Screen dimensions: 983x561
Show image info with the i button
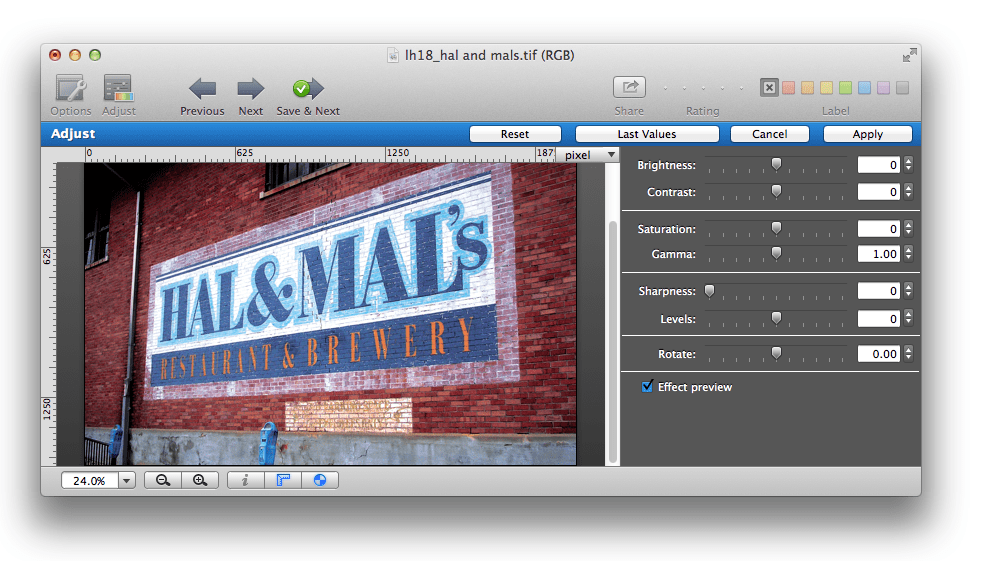[245, 480]
